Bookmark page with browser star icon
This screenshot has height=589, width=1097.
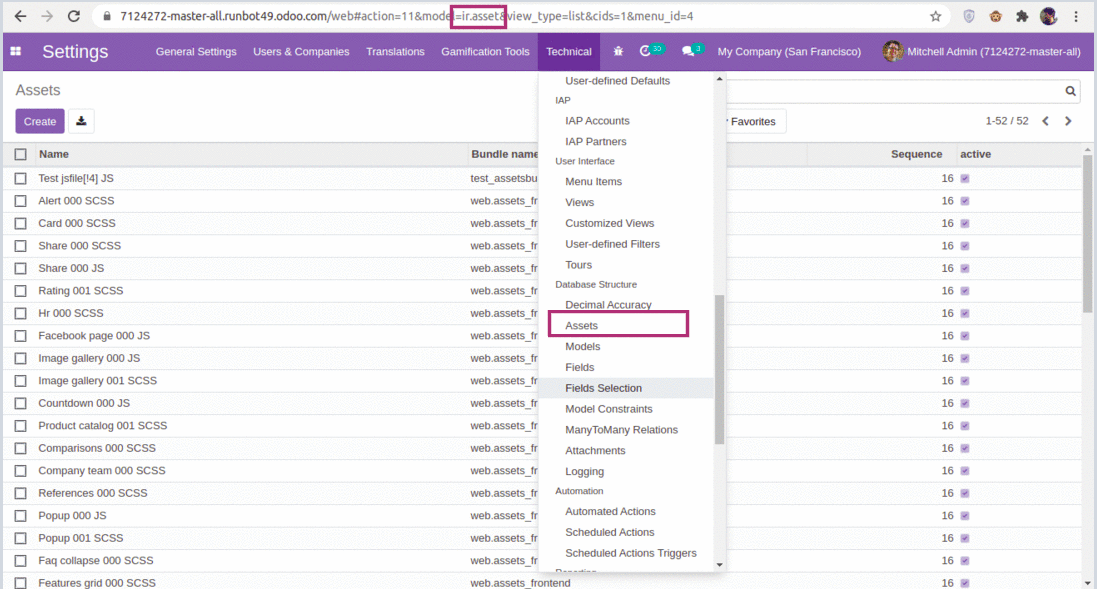936,16
